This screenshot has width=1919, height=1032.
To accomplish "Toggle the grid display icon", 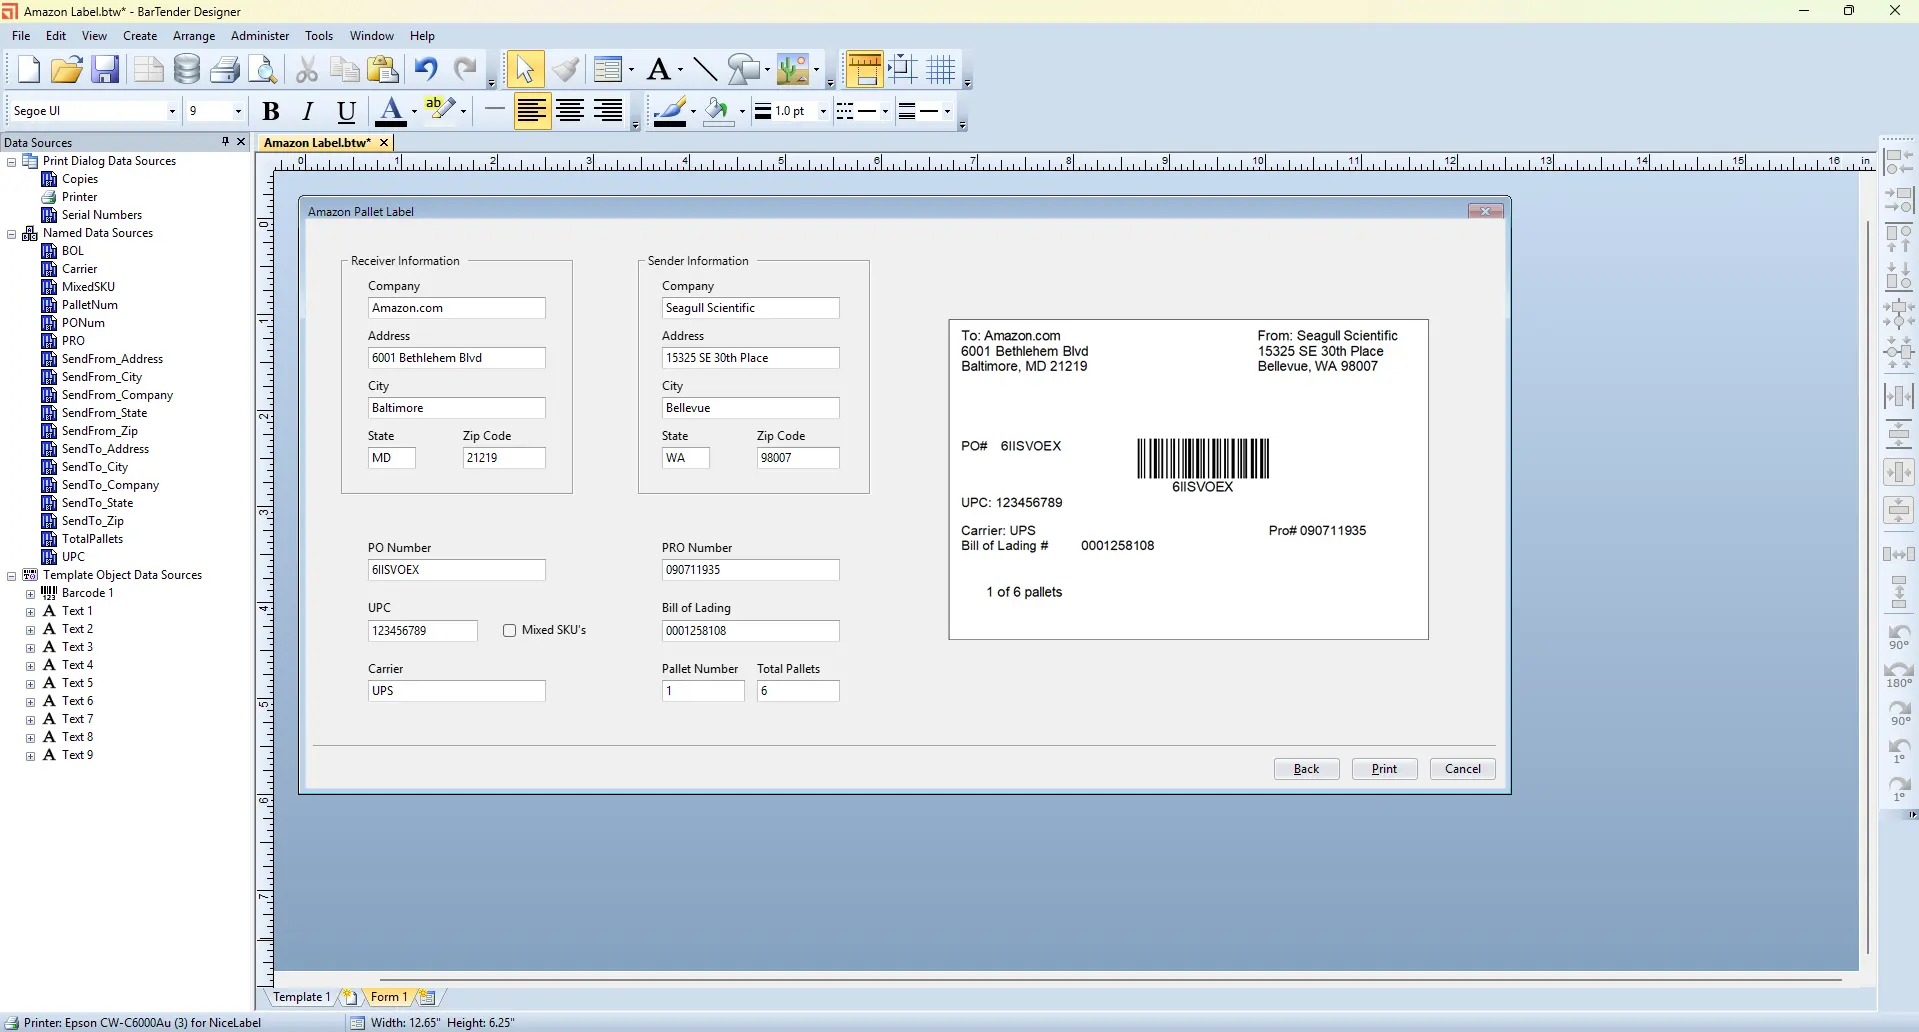I will (x=941, y=69).
